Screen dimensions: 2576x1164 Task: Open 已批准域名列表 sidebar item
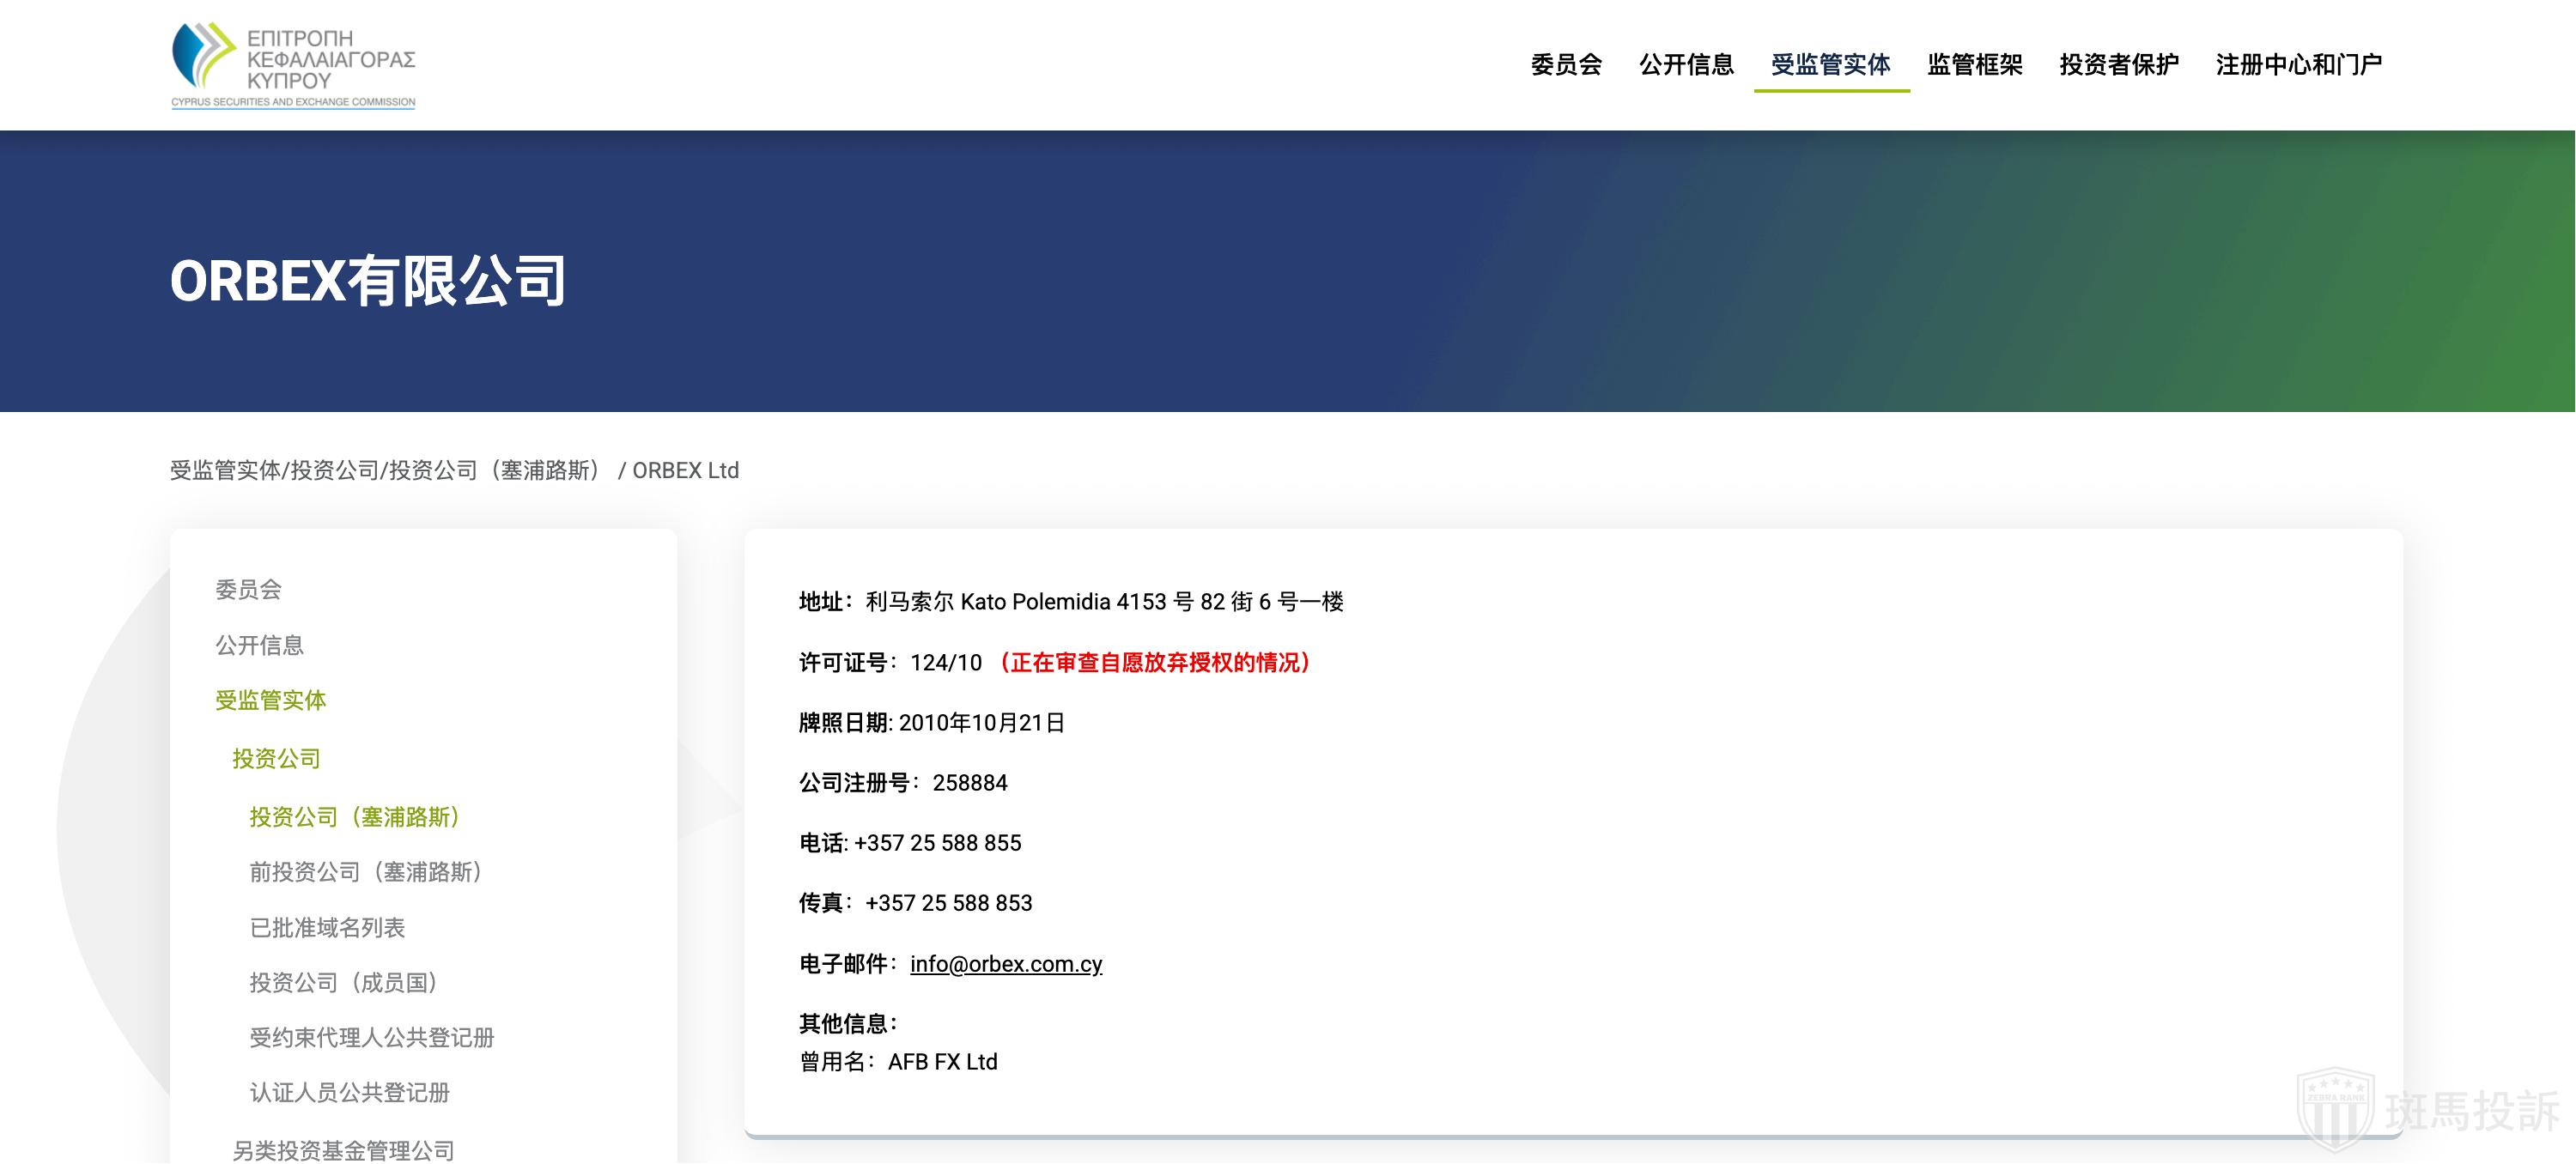327,928
